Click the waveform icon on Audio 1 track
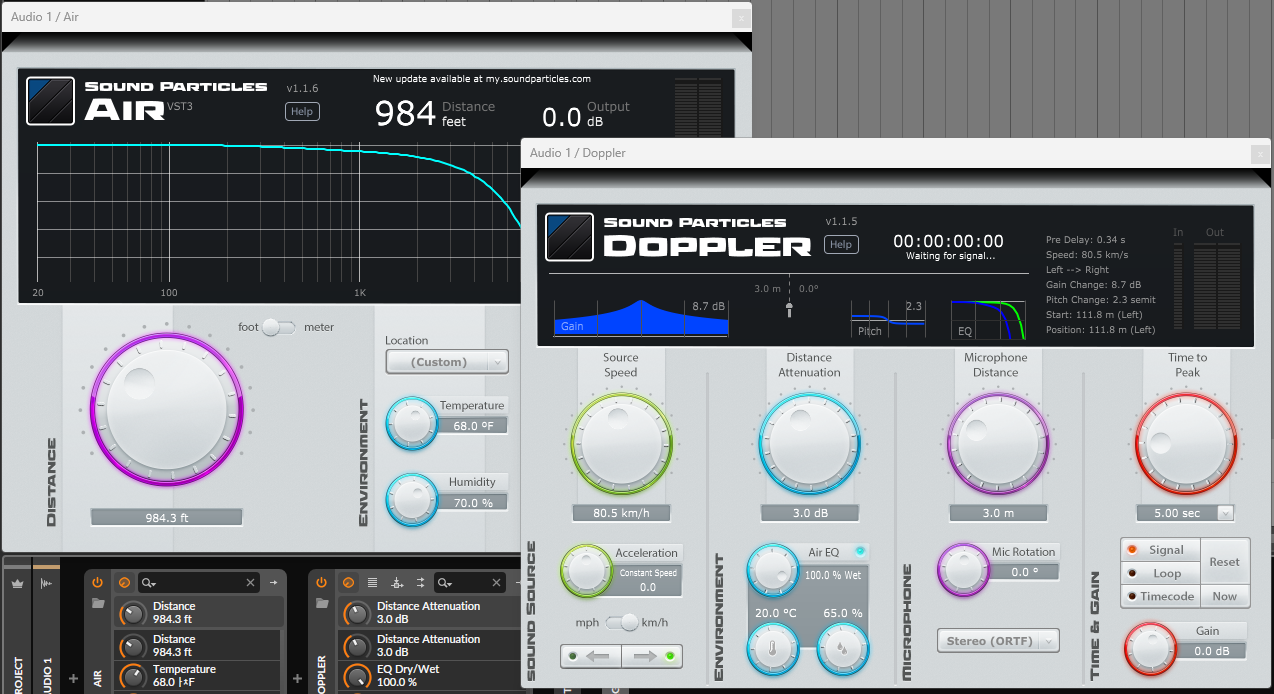This screenshot has width=1274, height=694. pyautogui.click(x=46, y=583)
